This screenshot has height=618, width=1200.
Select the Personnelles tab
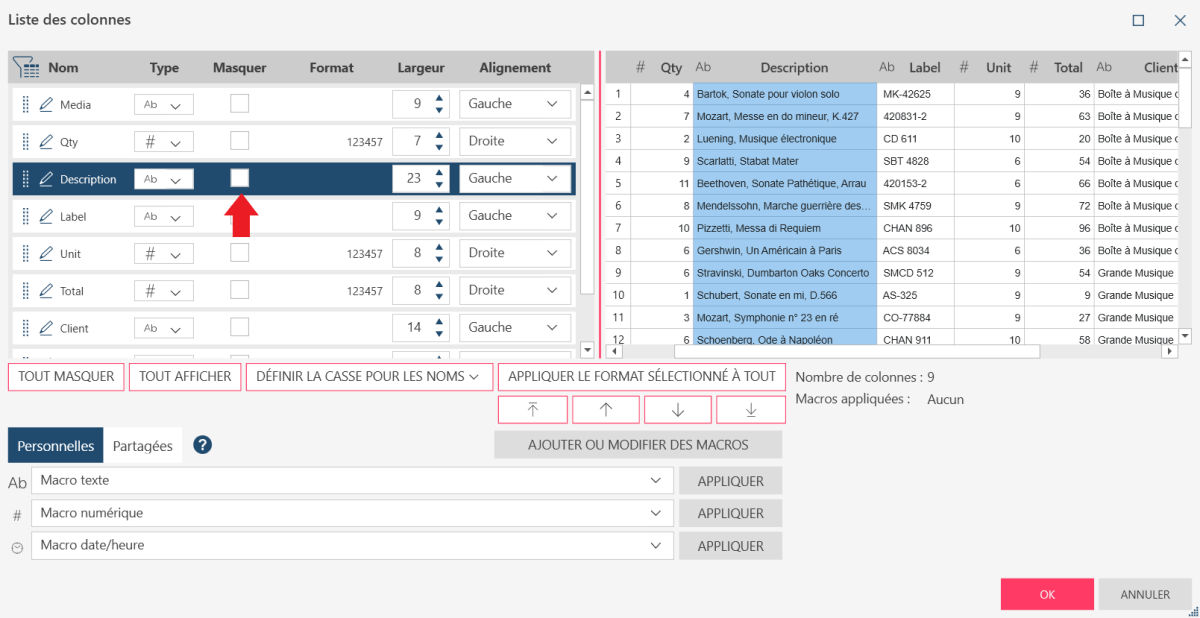point(56,447)
